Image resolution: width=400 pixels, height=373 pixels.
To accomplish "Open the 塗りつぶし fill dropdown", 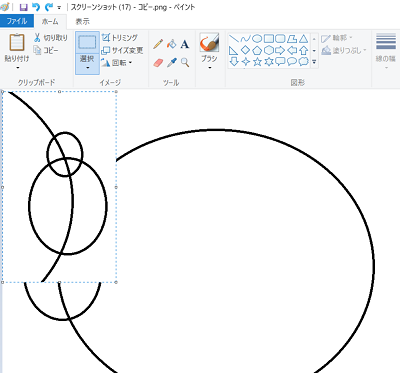I will [x=344, y=50].
